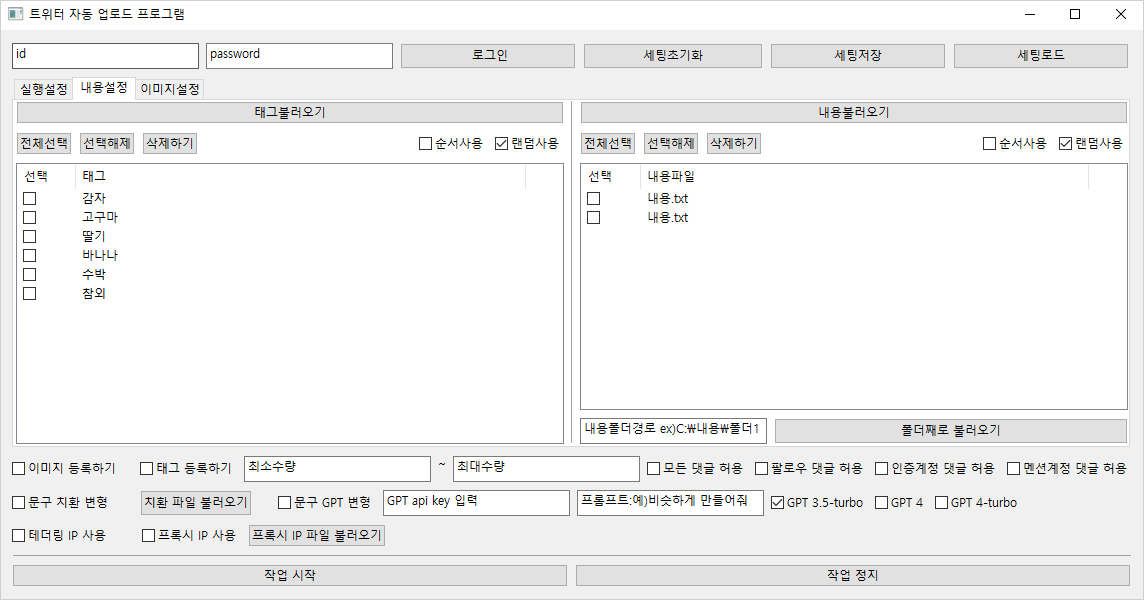The width and height of the screenshot is (1144, 600).
Task: Check the second 내용.txt checkbox
Action: (x=594, y=218)
